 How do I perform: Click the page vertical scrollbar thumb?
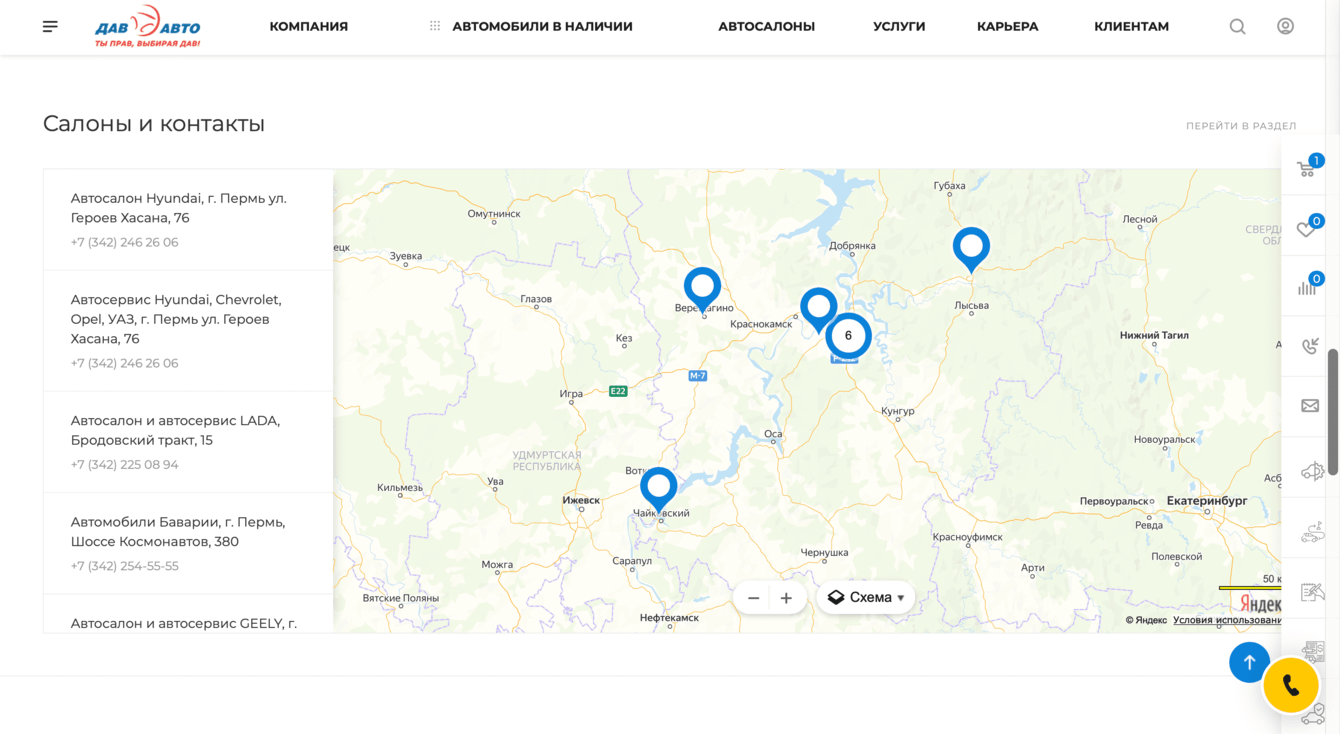(x=1333, y=412)
